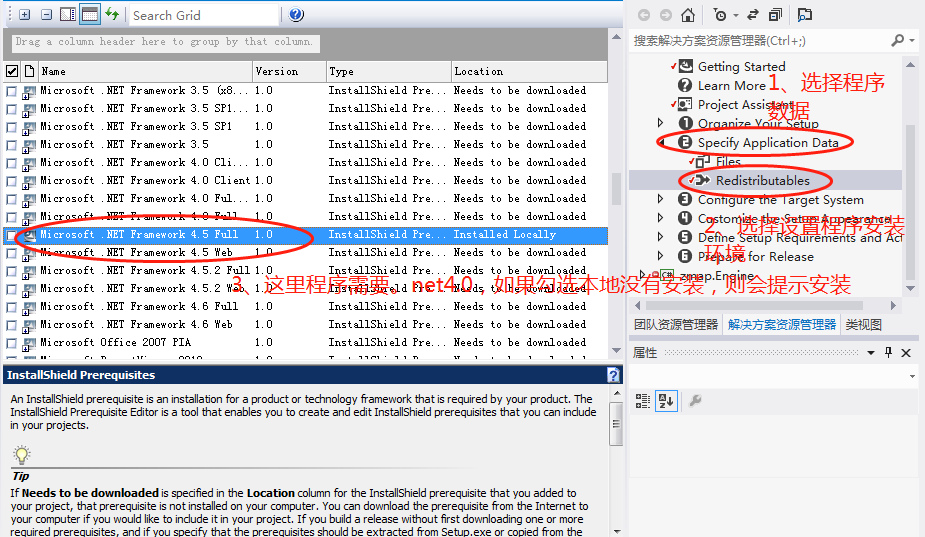Focus the 搜索解决方案资源管理器 search box
Viewport: 925px width, 537px height.
click(x=760, y=40)
